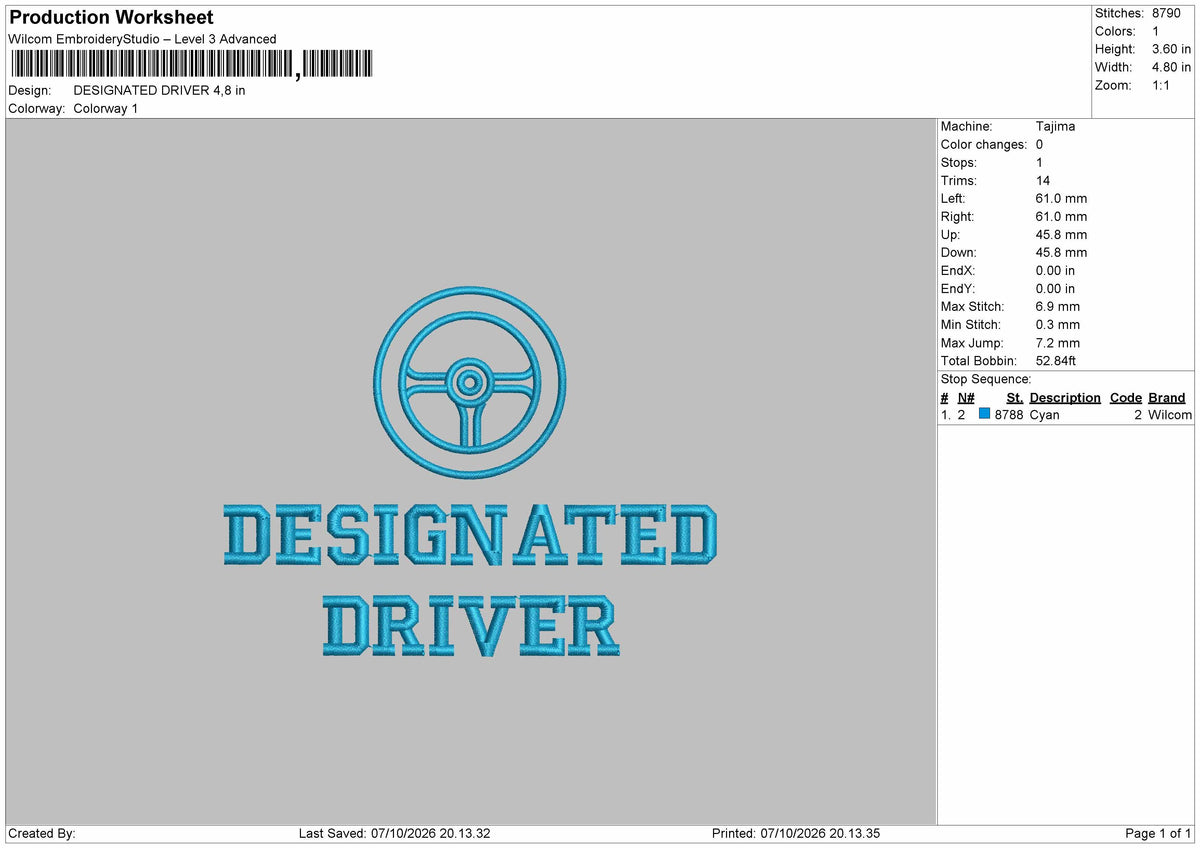This screenshot has height=848, width=1200.
Task: Click the 'Design:' label
Action: pyautogui.click(x=30, y=90)
